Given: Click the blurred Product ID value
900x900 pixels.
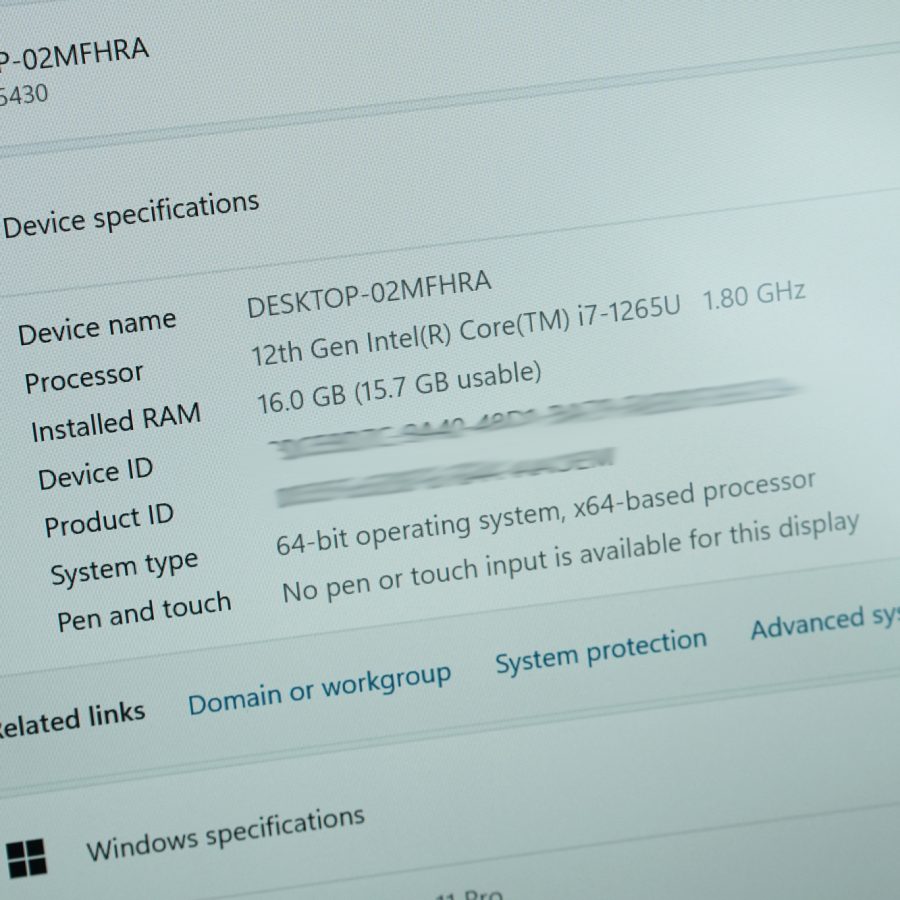Looking at the screenshot, I should [x=445, y=478].
